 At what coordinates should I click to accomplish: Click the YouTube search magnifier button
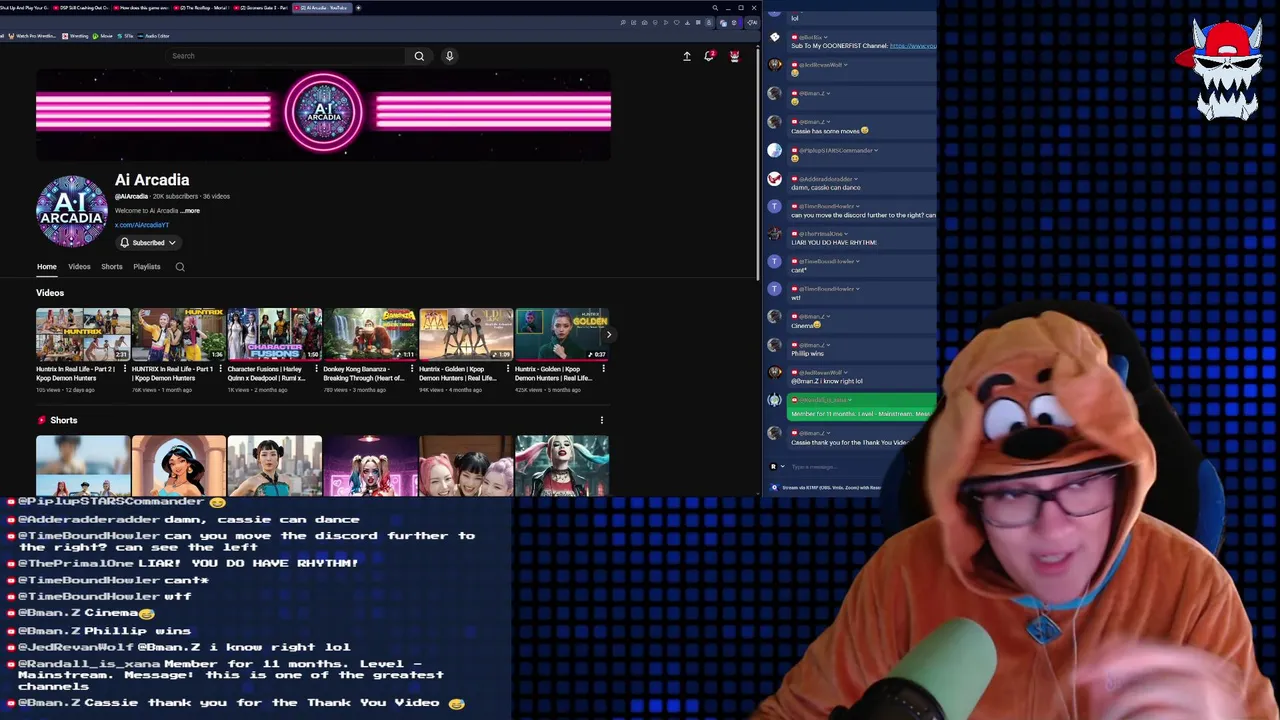pyautogui.click(x=419, y=56)
